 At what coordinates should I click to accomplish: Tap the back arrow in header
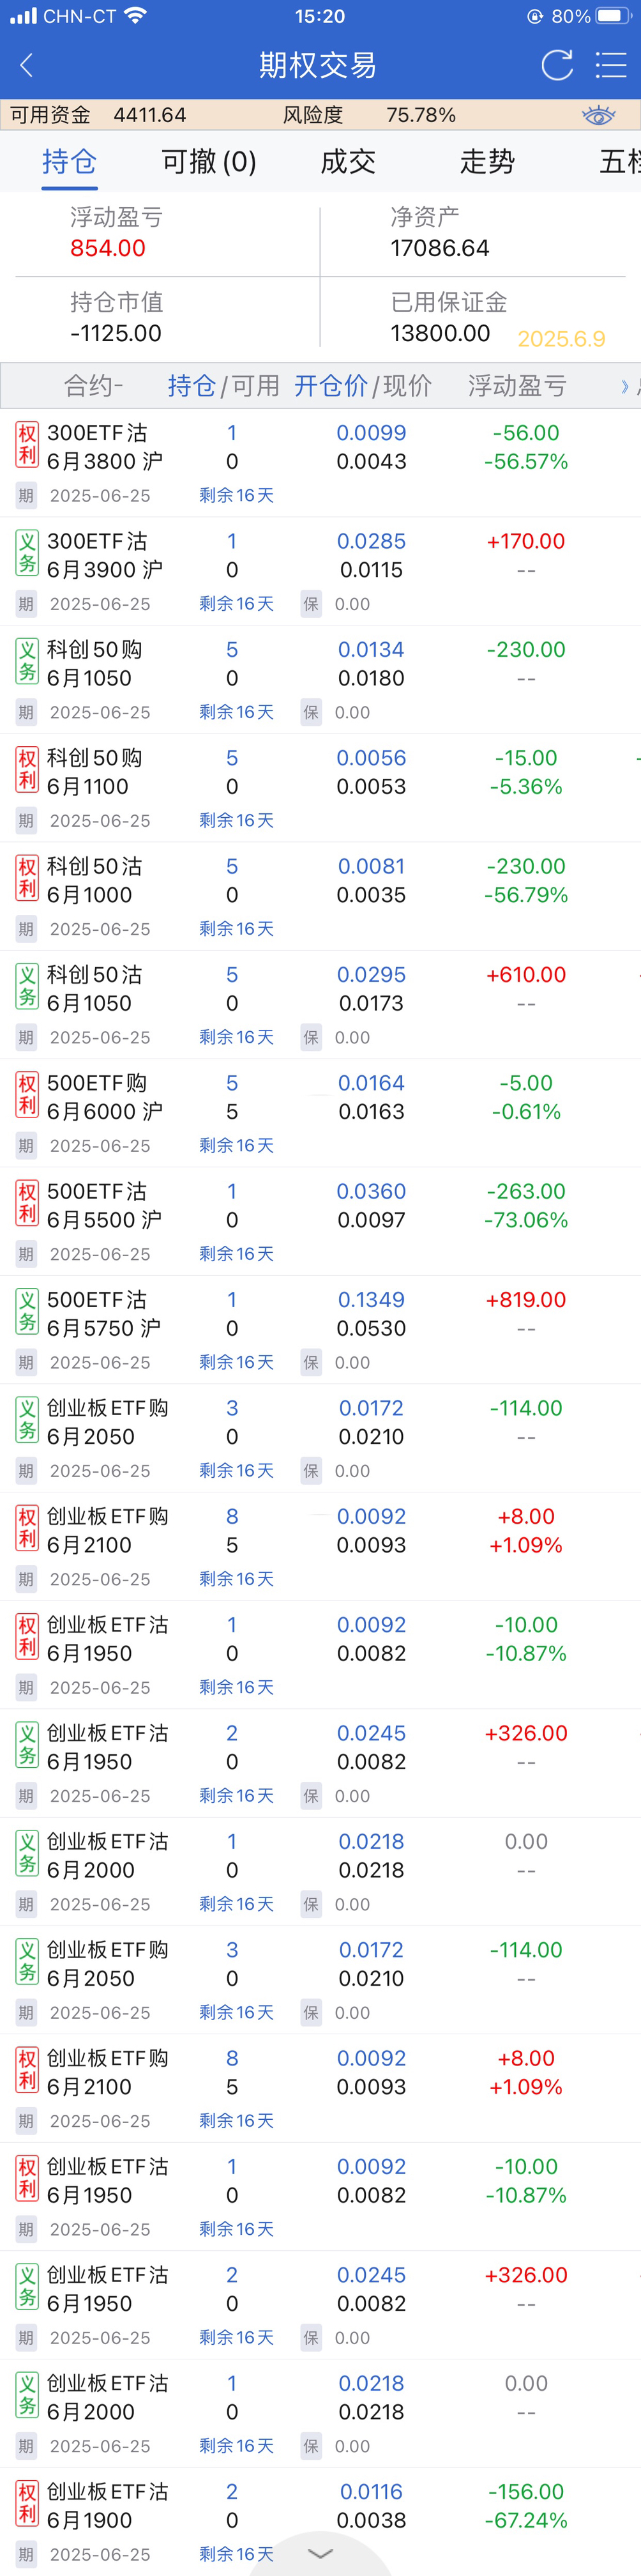tap(27, 66)
